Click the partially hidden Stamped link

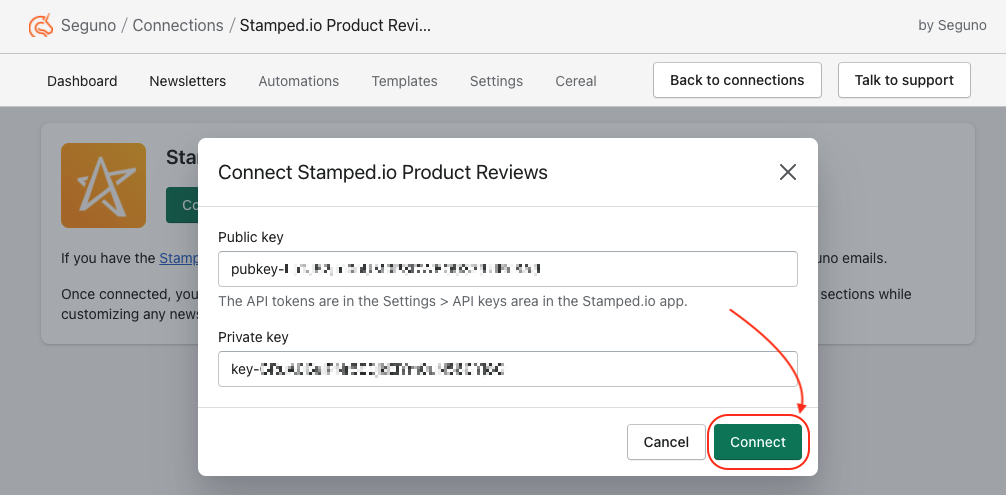coord(178,258)
